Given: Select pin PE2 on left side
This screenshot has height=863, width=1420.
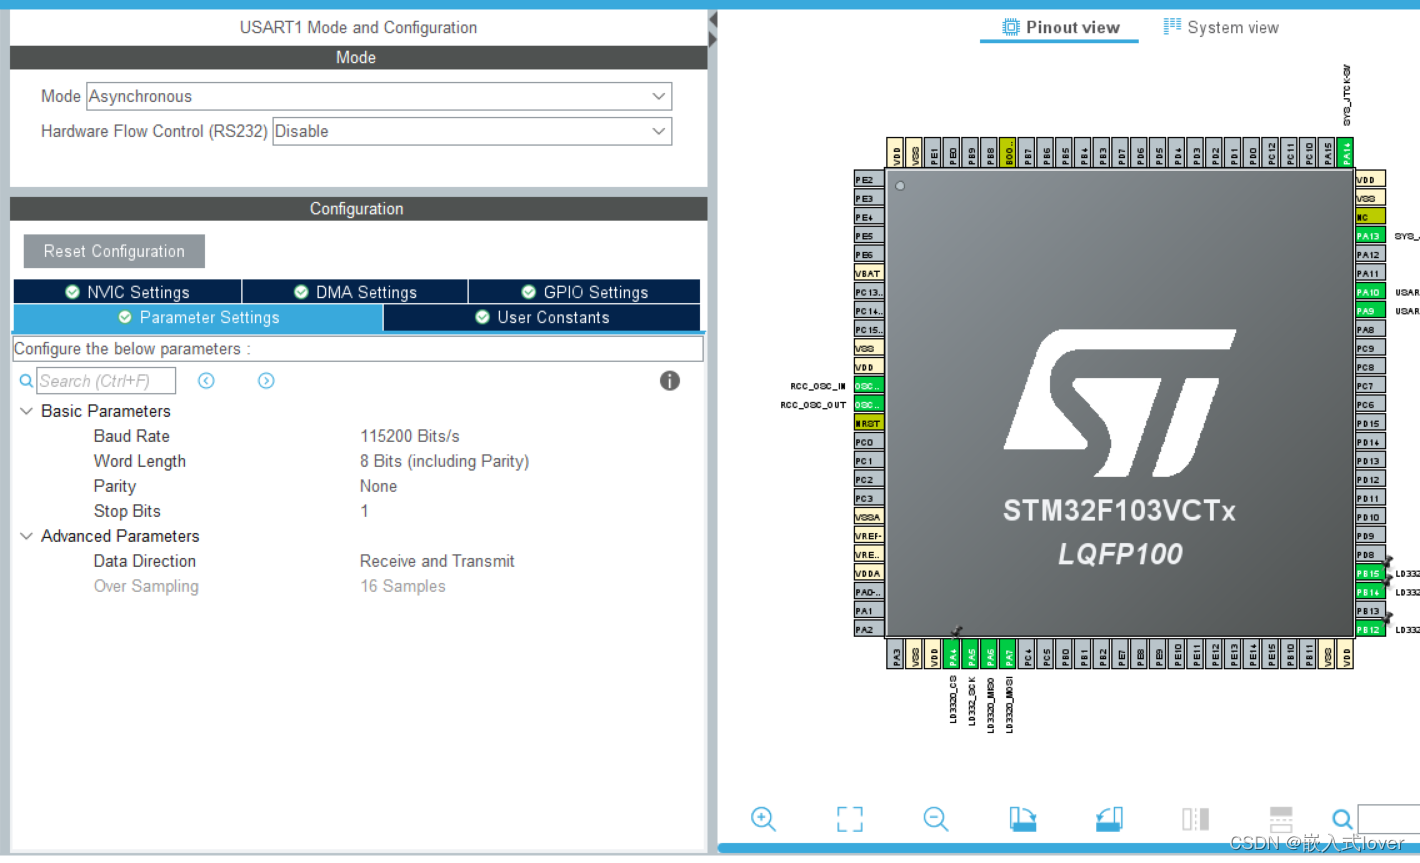Looking at the screenshot, I should tap(868, 180).
